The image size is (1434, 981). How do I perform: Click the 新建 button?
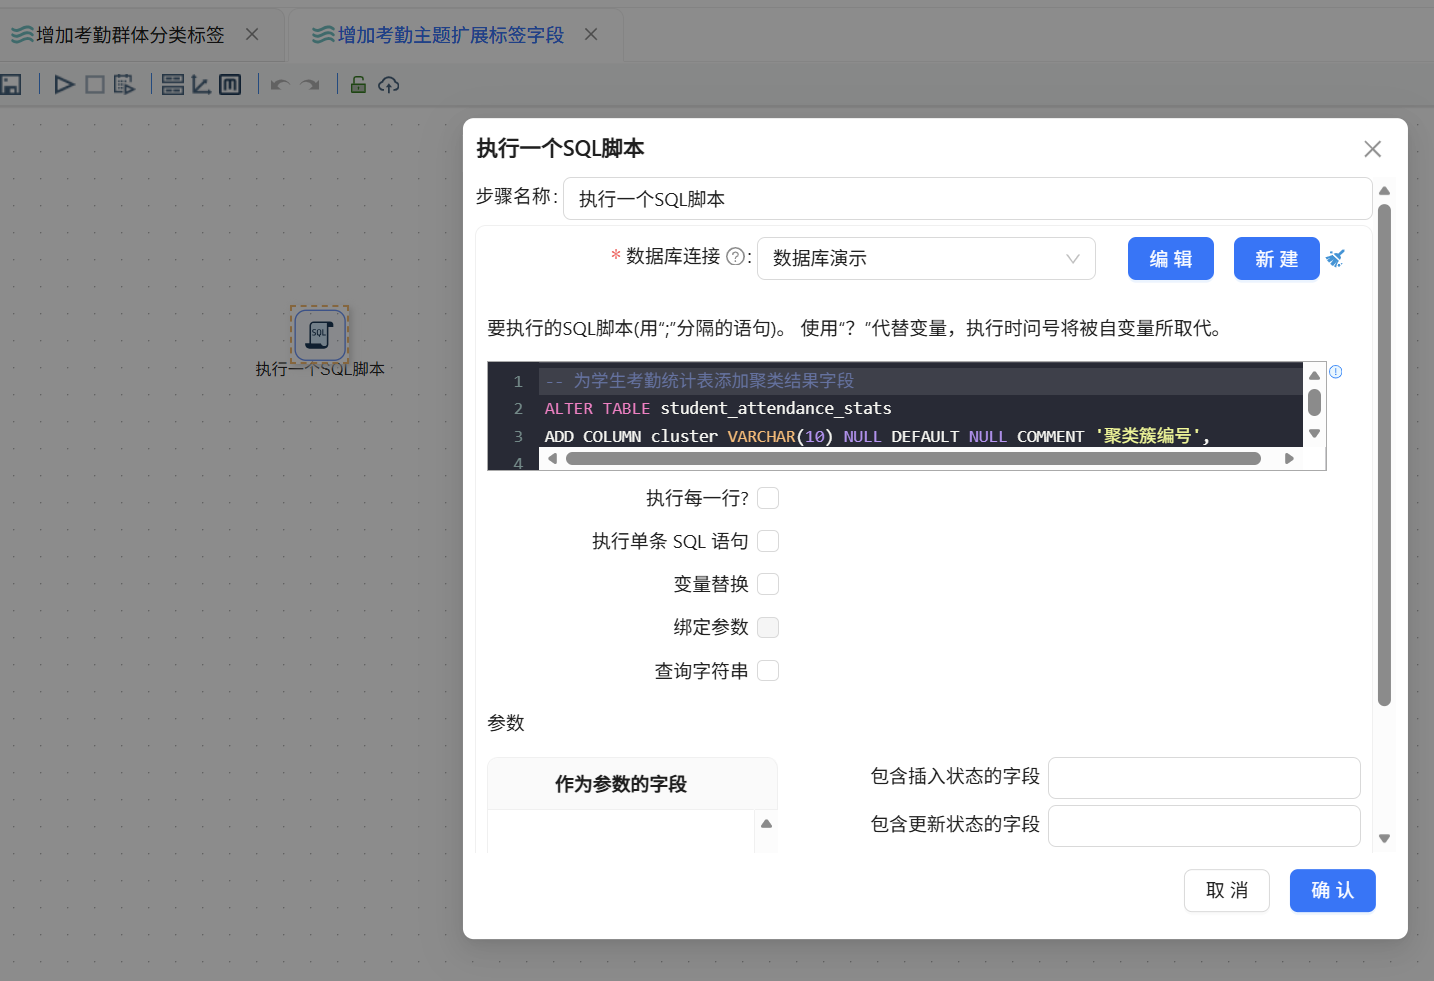(x=1277, y=259)
